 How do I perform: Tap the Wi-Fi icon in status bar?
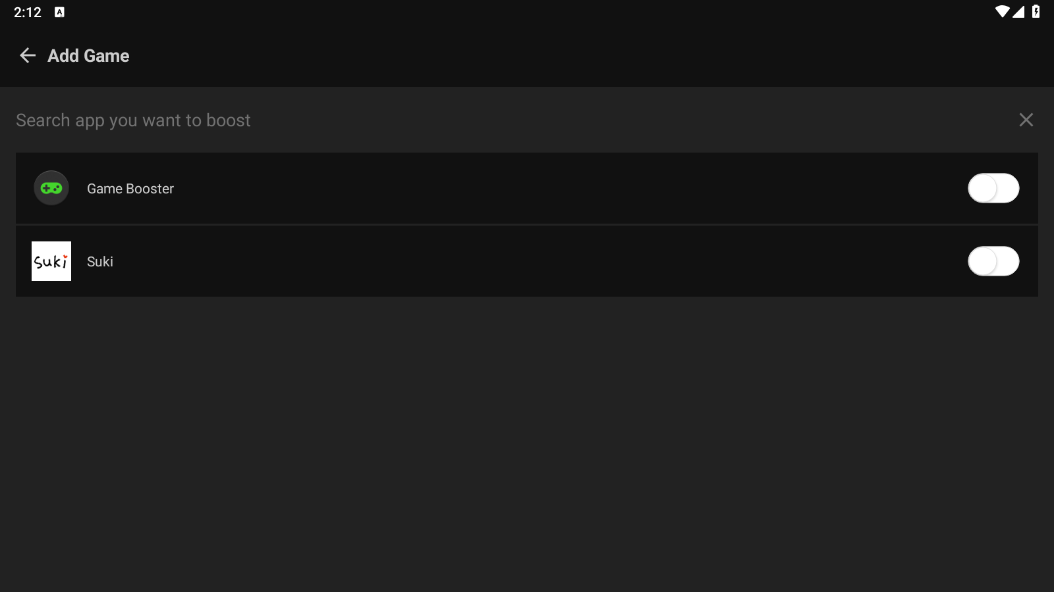tap(1002, 12)
